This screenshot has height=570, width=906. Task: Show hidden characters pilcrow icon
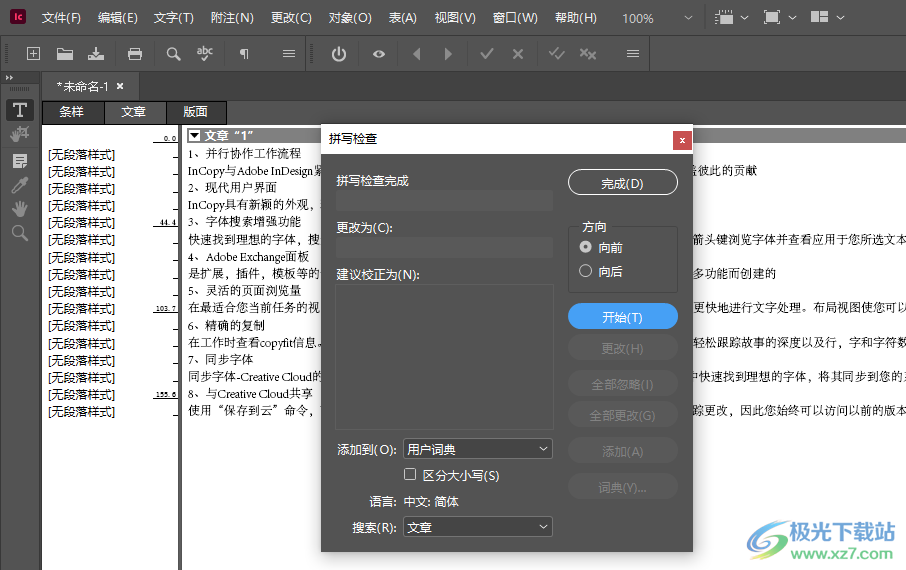pos(244,54)
